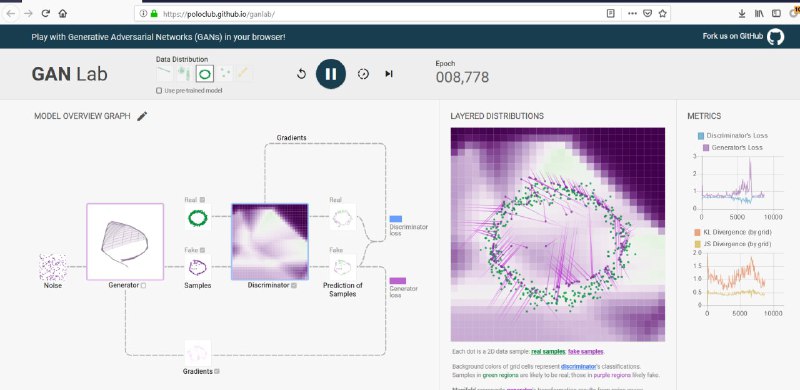Click the browser home icon

(x=62, y=14)
